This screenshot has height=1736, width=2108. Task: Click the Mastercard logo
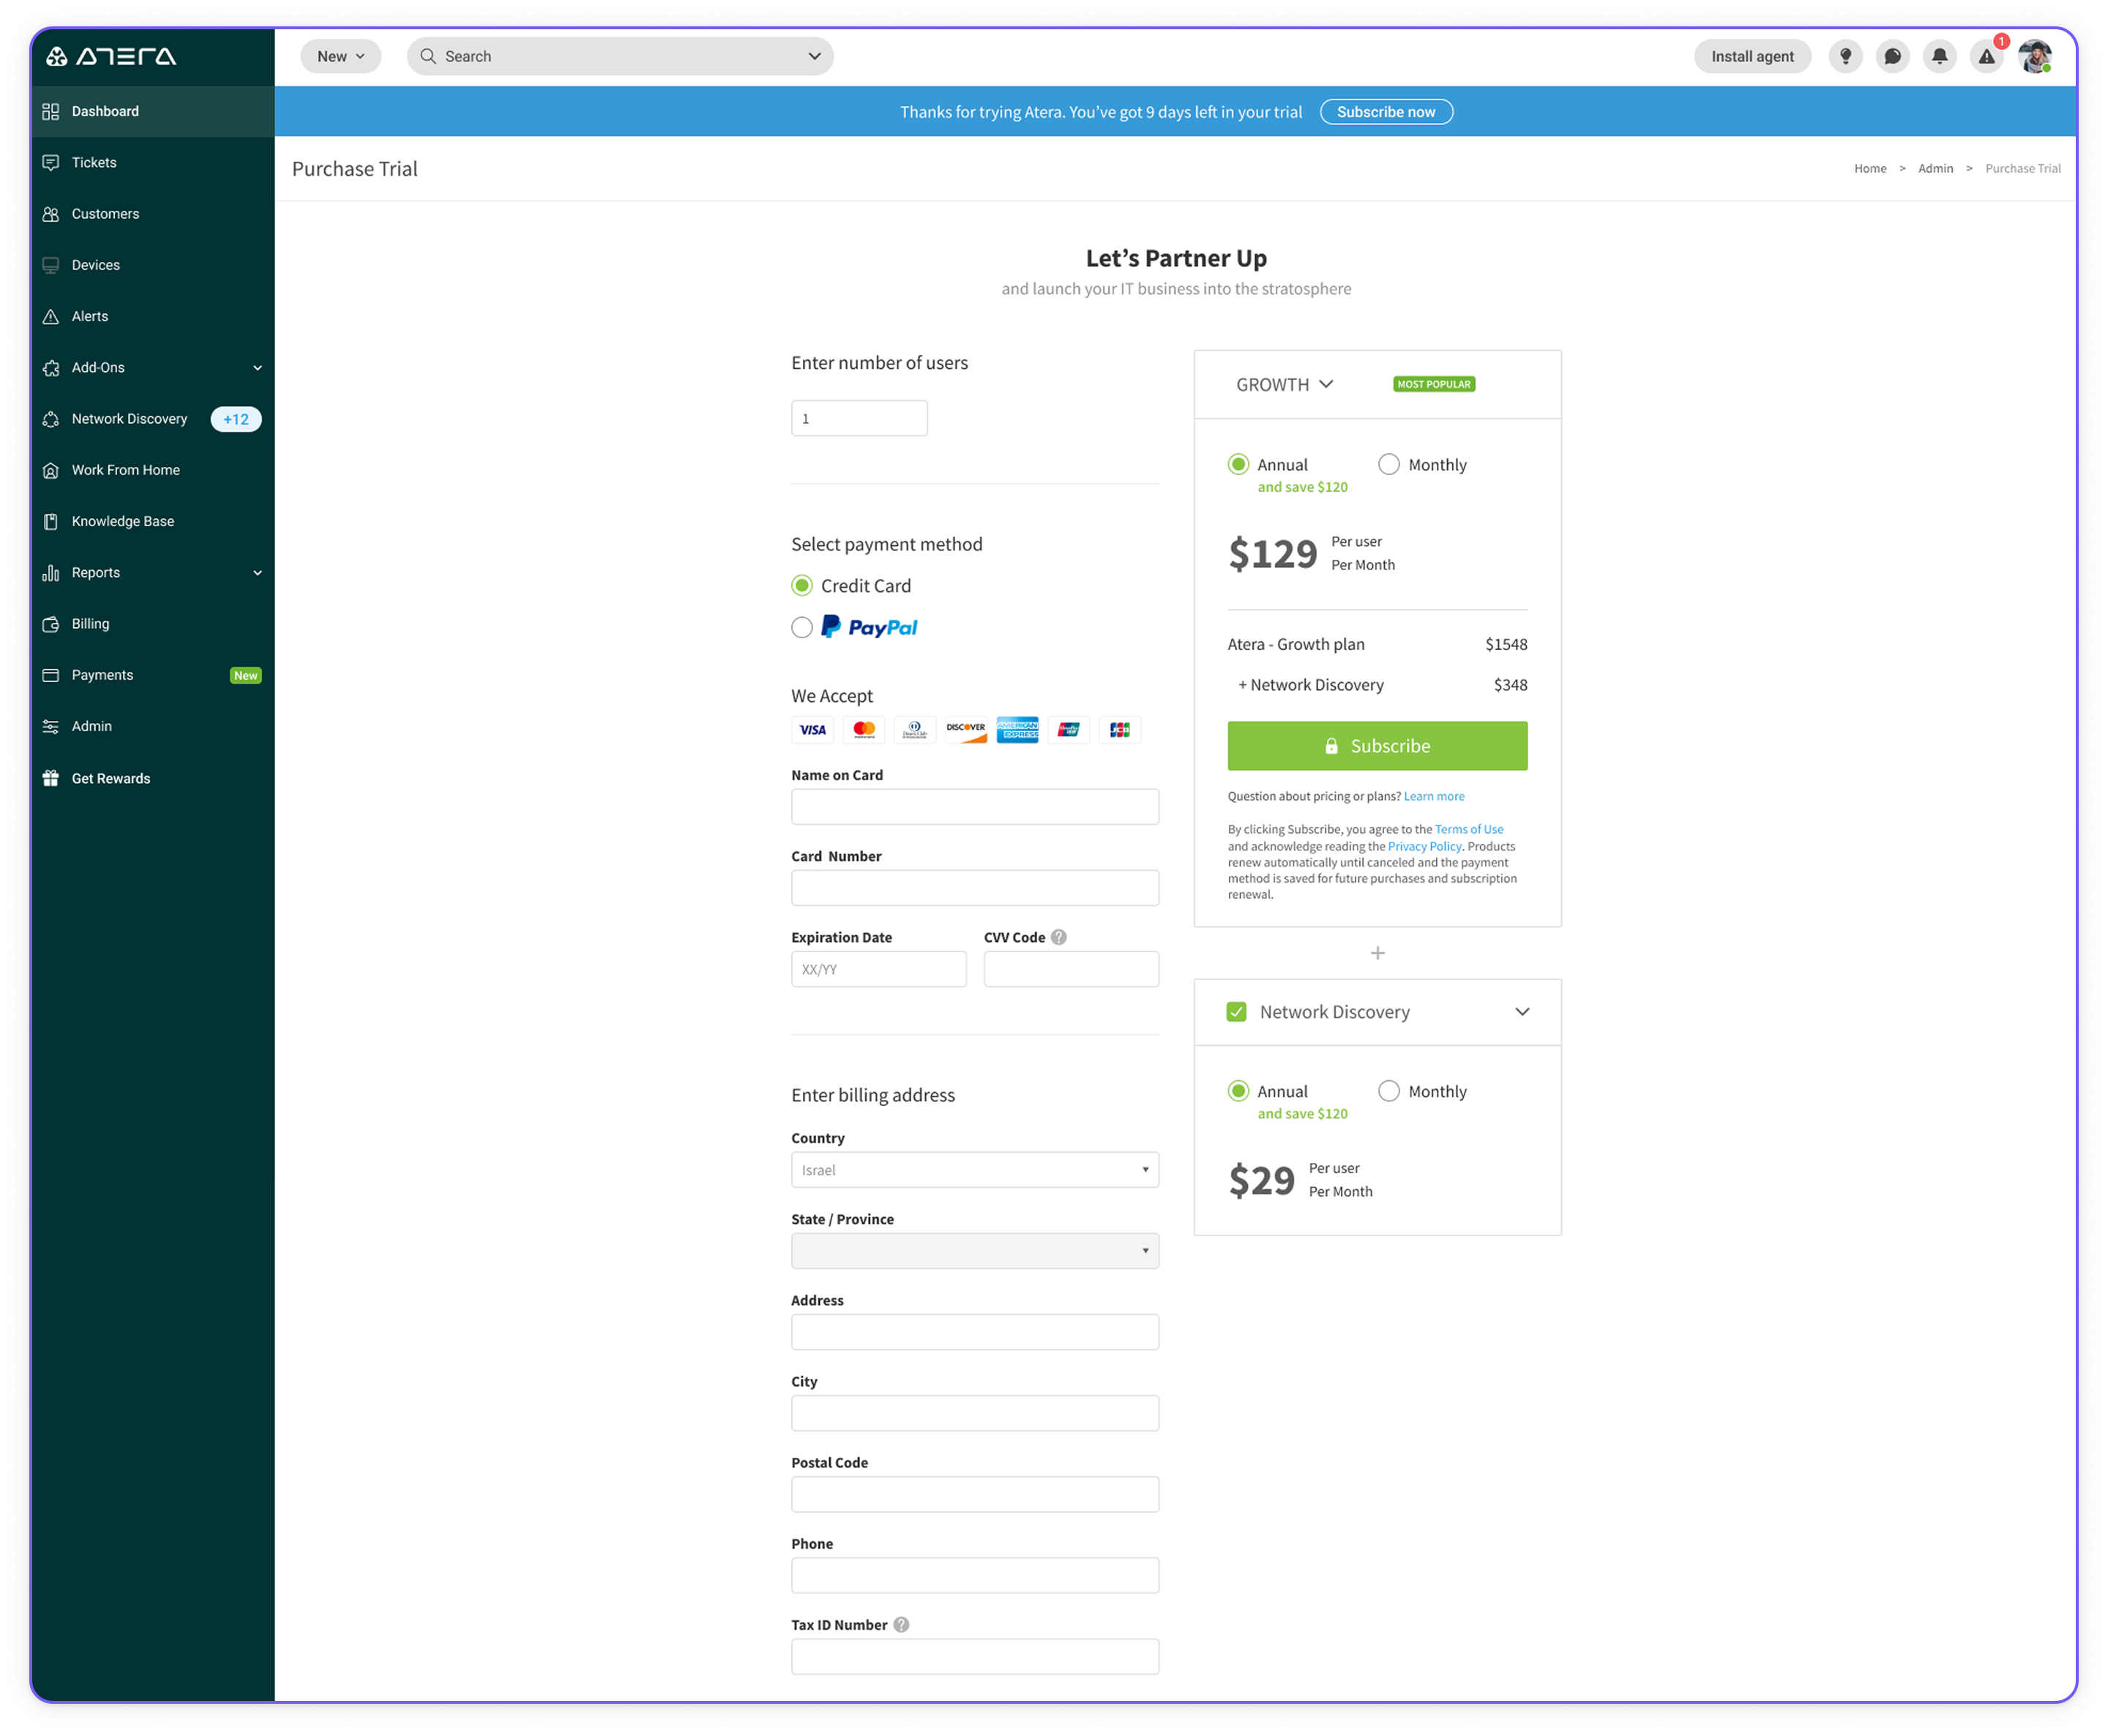(864, 729)
